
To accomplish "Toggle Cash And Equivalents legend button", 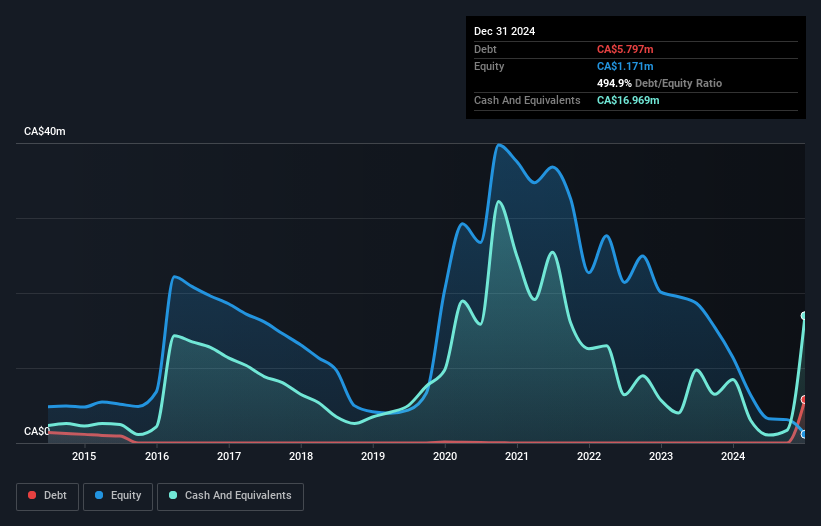I will coord(230,496).
